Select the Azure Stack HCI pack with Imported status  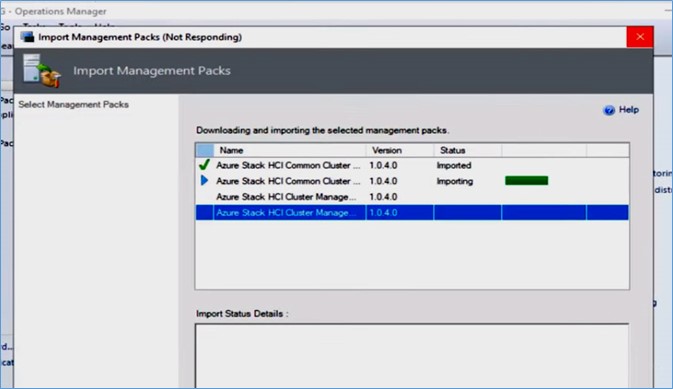click(x=412, y=165)
